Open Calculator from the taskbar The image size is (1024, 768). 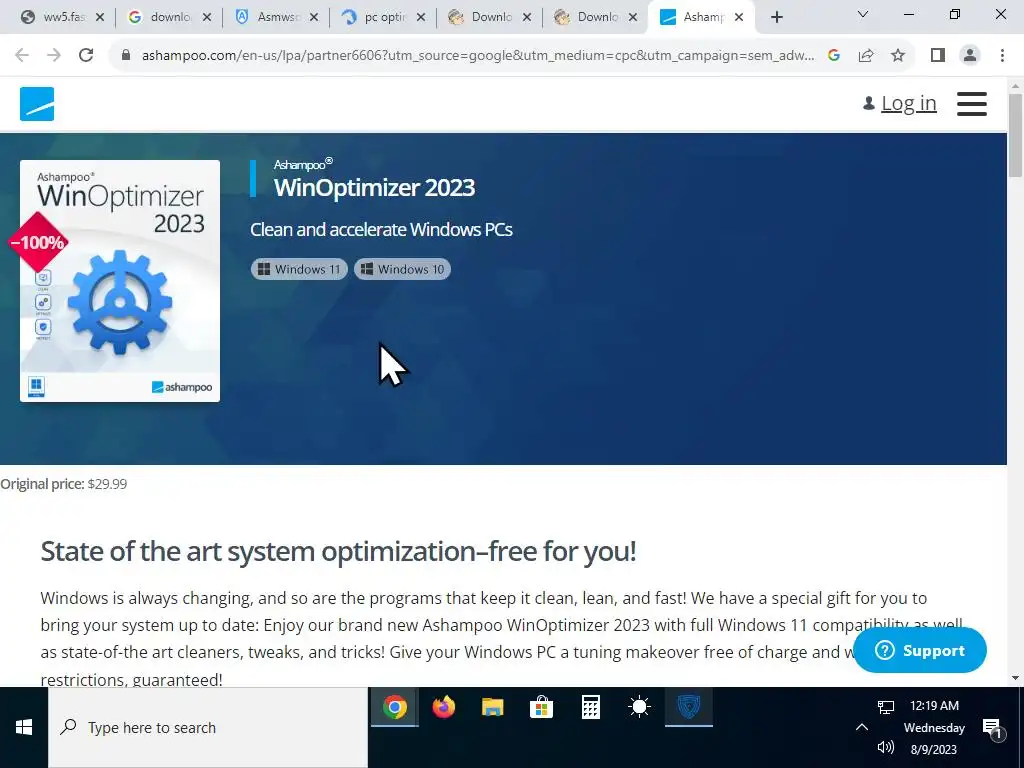[590, 707]
